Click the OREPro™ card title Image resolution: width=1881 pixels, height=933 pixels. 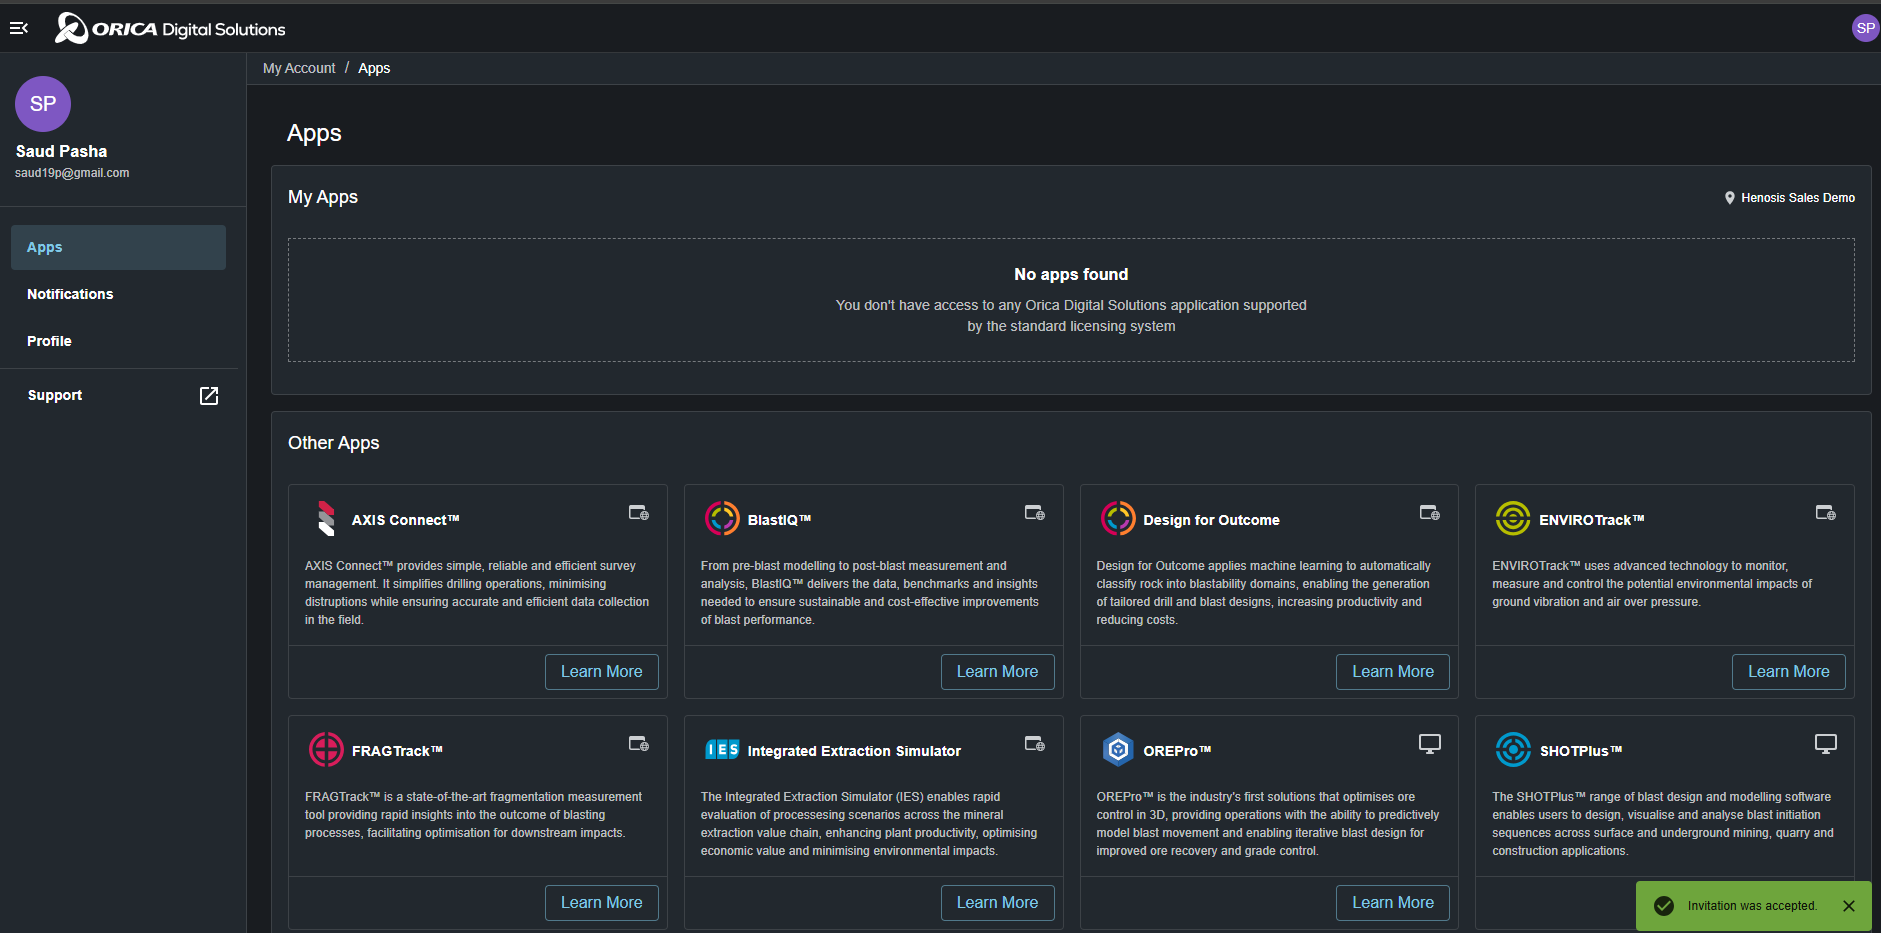pyautogui.click(x=1177, y=751)
